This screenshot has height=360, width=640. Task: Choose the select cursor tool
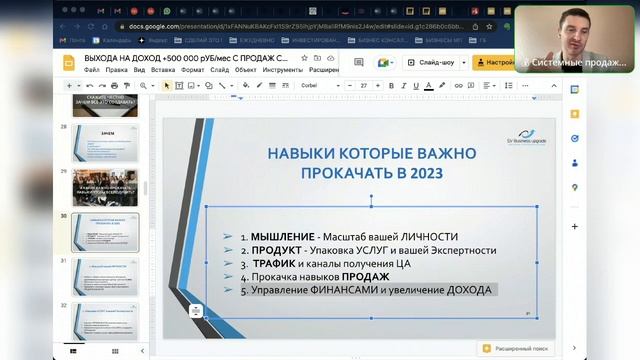click(x=167, y=85)
